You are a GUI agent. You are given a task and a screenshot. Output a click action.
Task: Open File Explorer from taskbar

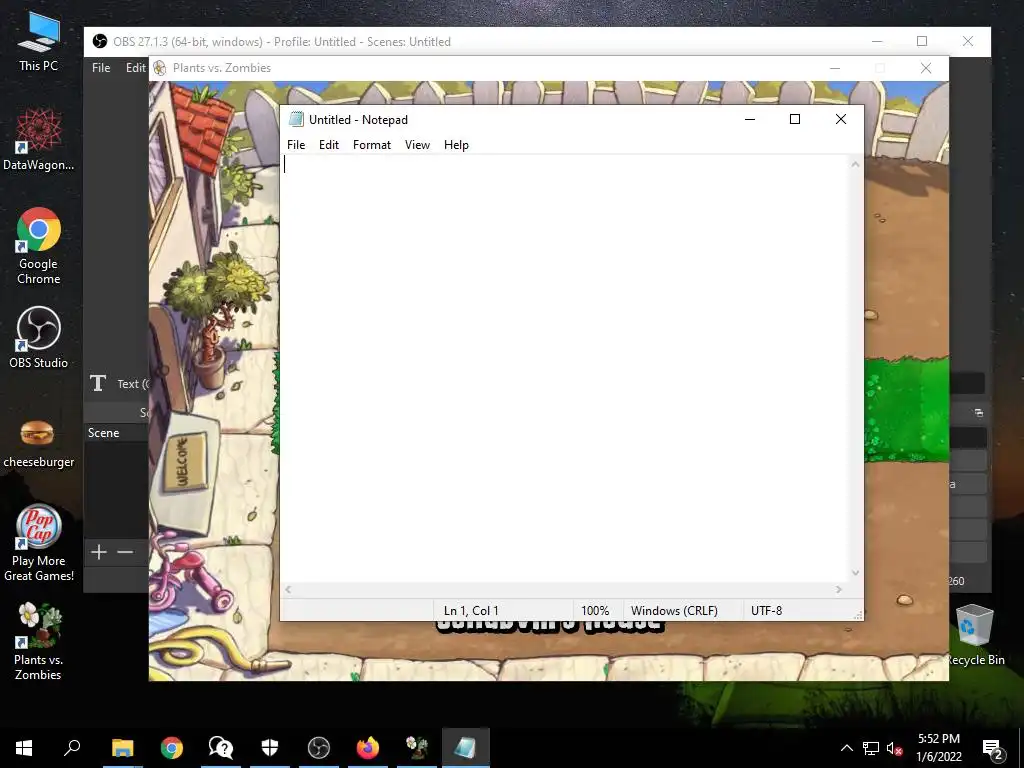[122, 747]
